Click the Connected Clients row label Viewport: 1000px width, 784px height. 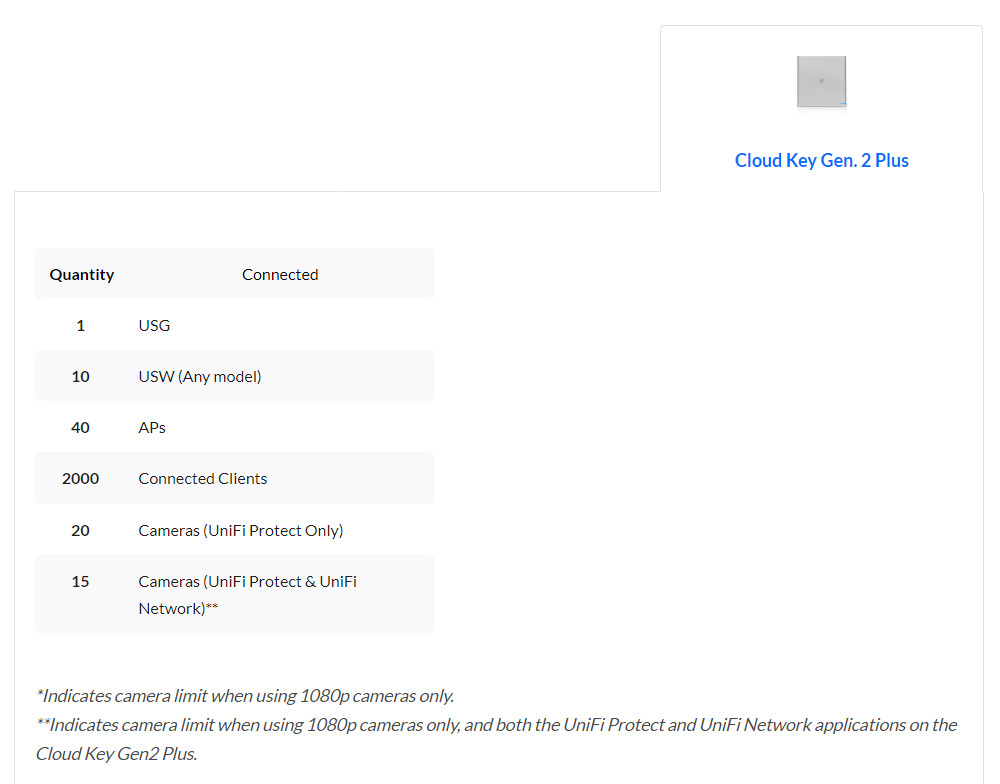pyautogui.click(x=203, y=479)
